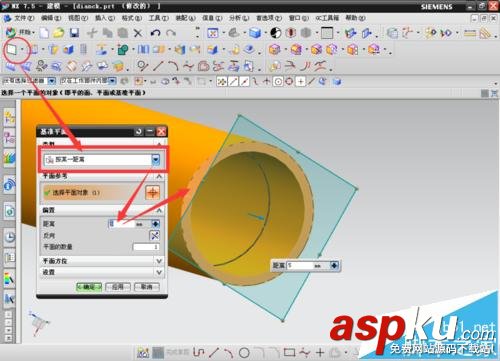This screenshot has width=500, height=361.
Task: Click the Redo arrow icon
Action: (171, 33)
